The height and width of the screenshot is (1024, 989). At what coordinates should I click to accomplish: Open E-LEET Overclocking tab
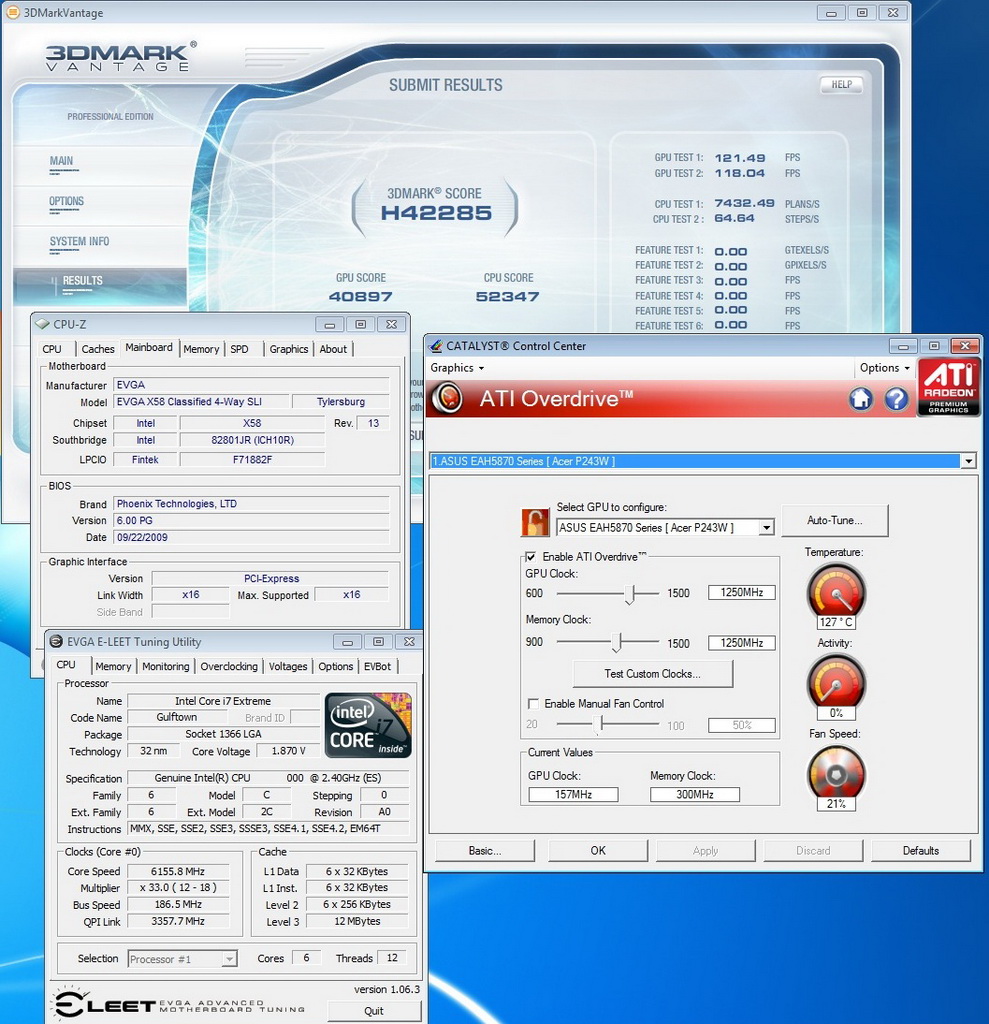[x=229, y=666]
